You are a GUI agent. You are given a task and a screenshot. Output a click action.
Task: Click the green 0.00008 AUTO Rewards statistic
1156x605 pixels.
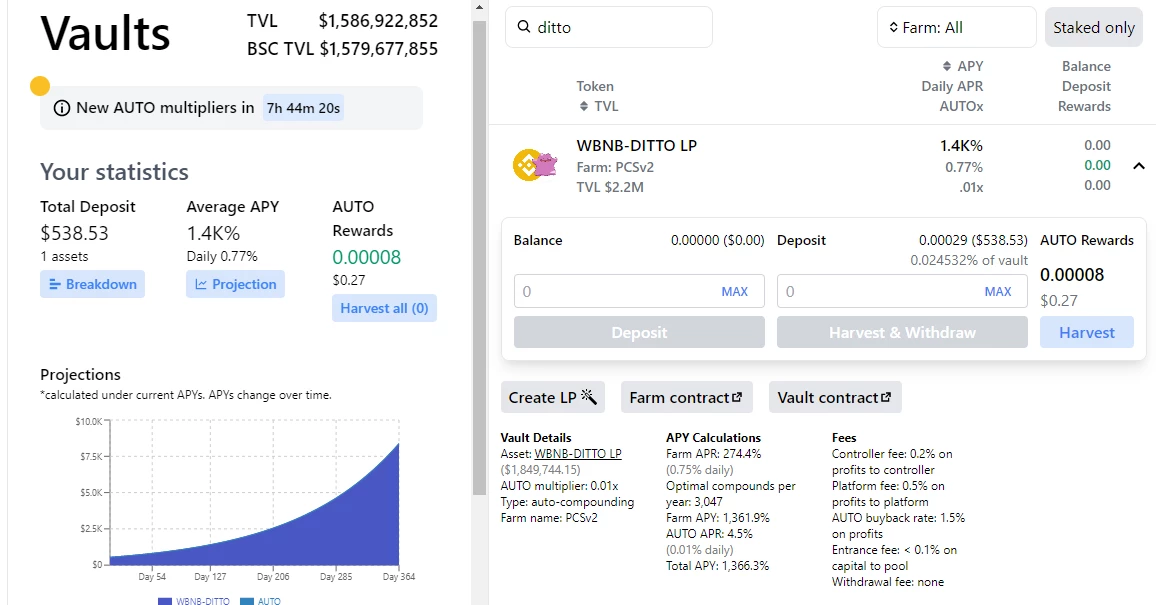[366, 256]
